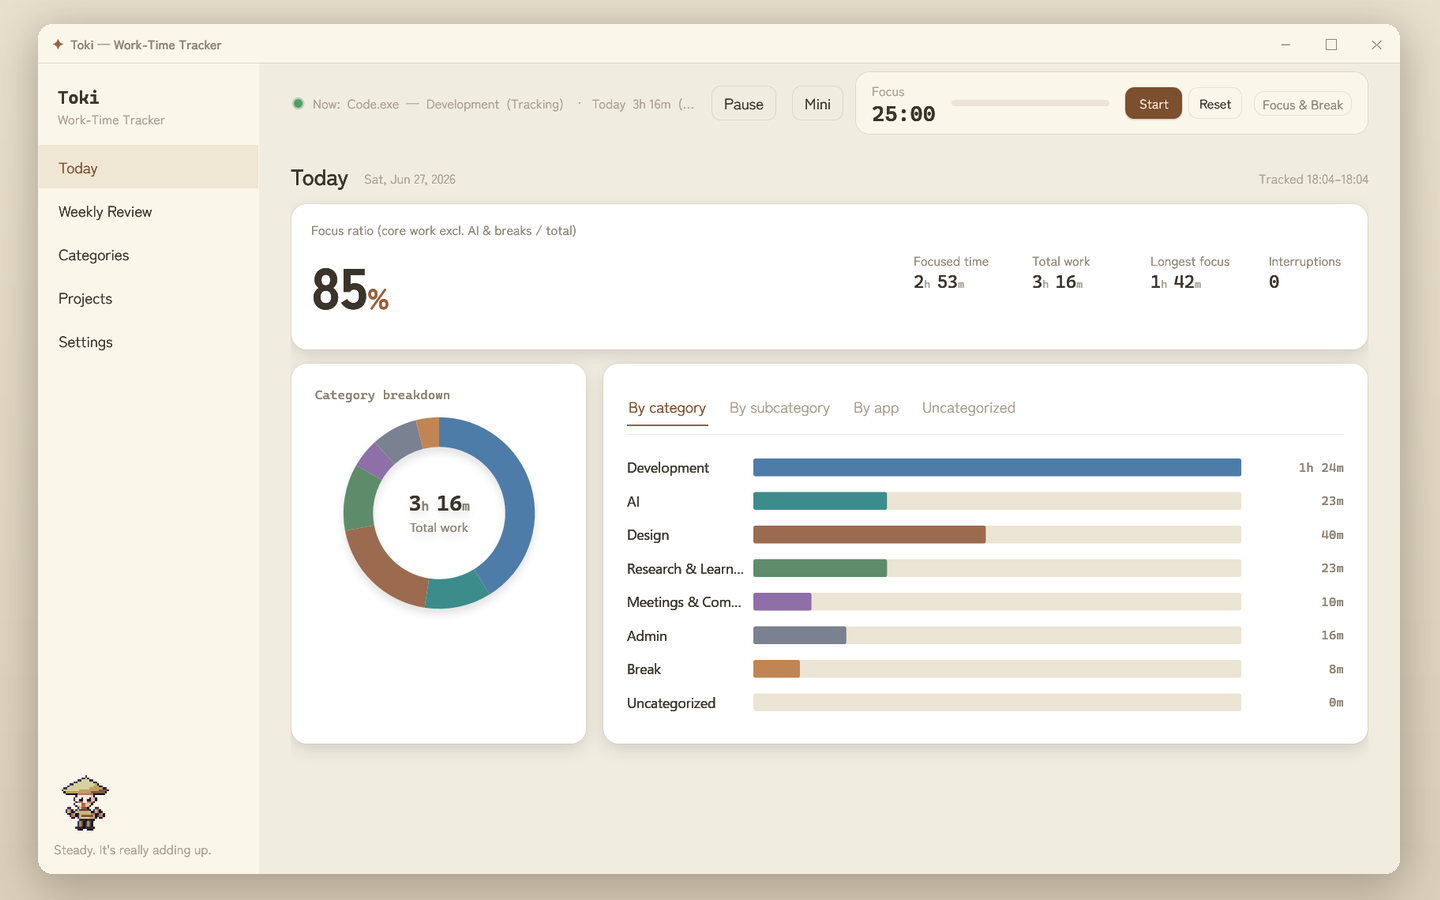Switch to By subcategory tab

[779, 408]
